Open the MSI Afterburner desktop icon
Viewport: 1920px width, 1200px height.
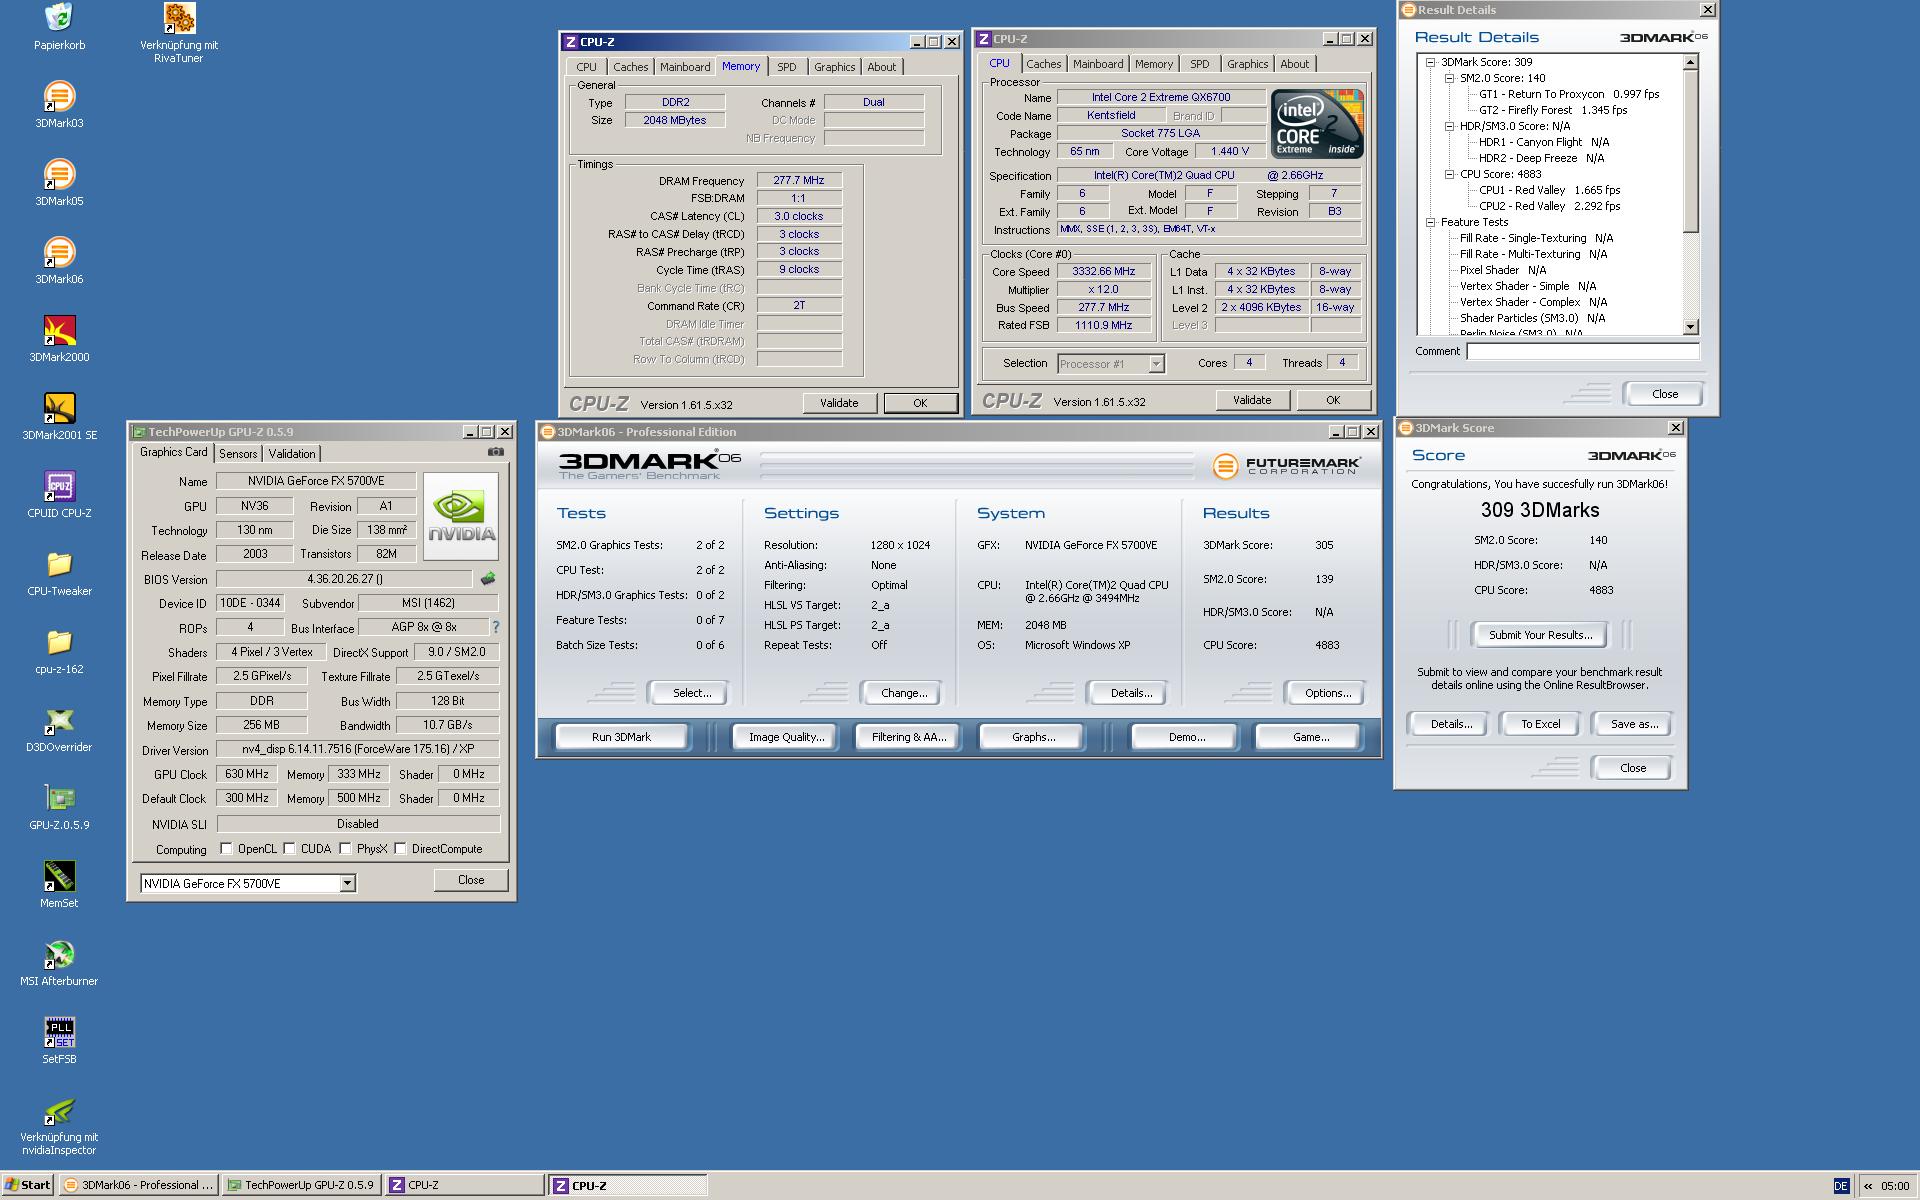pyautogui.click(x=59, y=955)
